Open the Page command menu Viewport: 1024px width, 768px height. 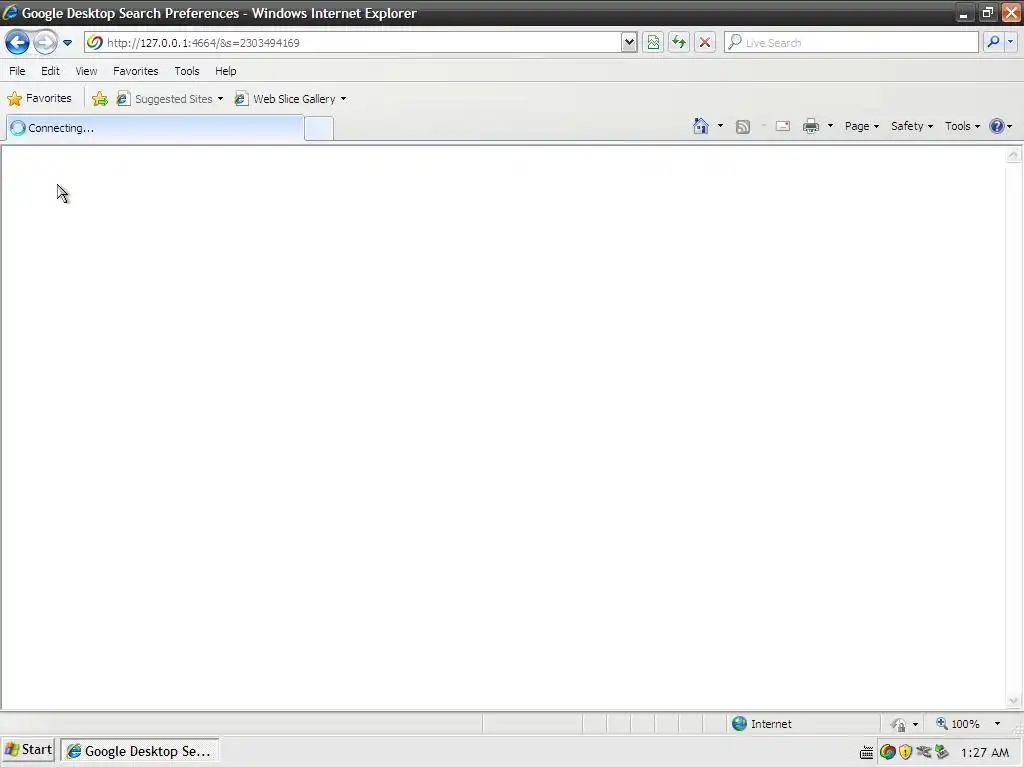pyautogui.click(x=861, y=126)
